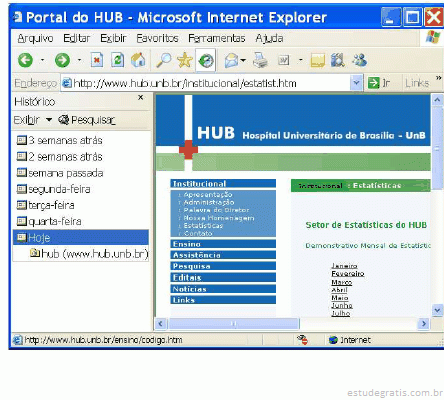The width and height of the screenshot is (444, 400).
Task: Stop loading the page
Action: pyautogui.click(x=97, y=60)
